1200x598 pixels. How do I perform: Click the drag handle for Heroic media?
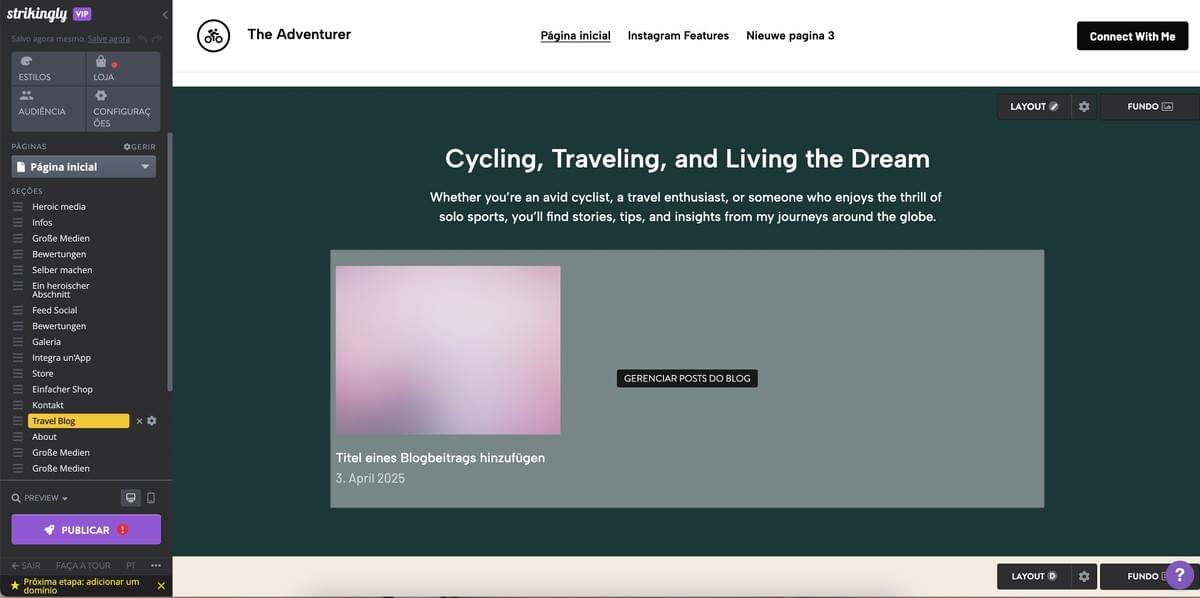click(18, 207)
